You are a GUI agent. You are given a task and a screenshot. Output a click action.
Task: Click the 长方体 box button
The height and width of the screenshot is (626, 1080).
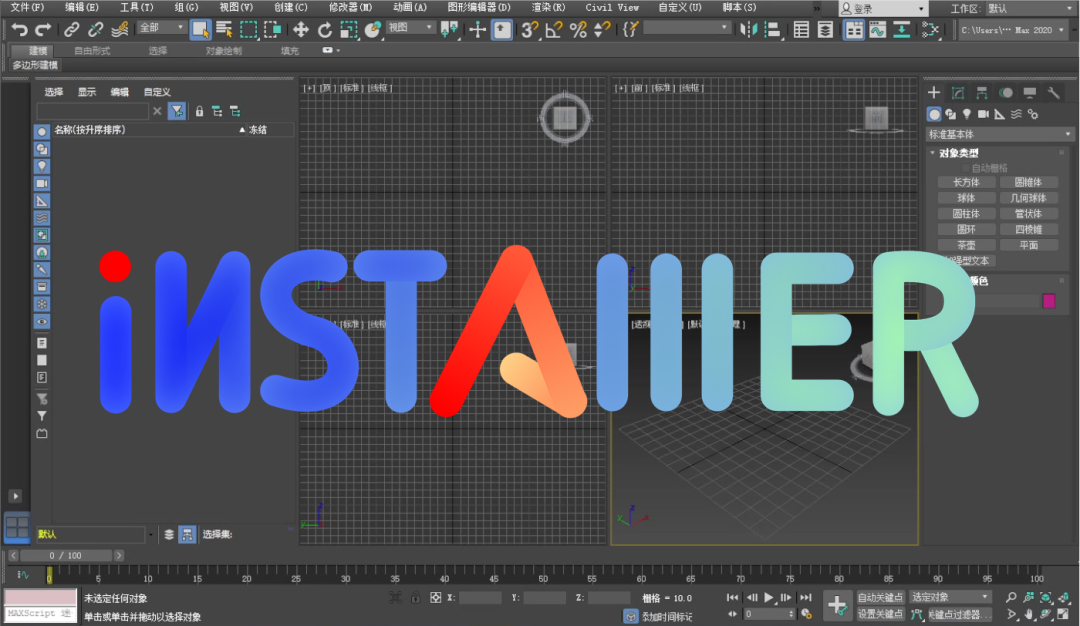[x=966, y=182]
